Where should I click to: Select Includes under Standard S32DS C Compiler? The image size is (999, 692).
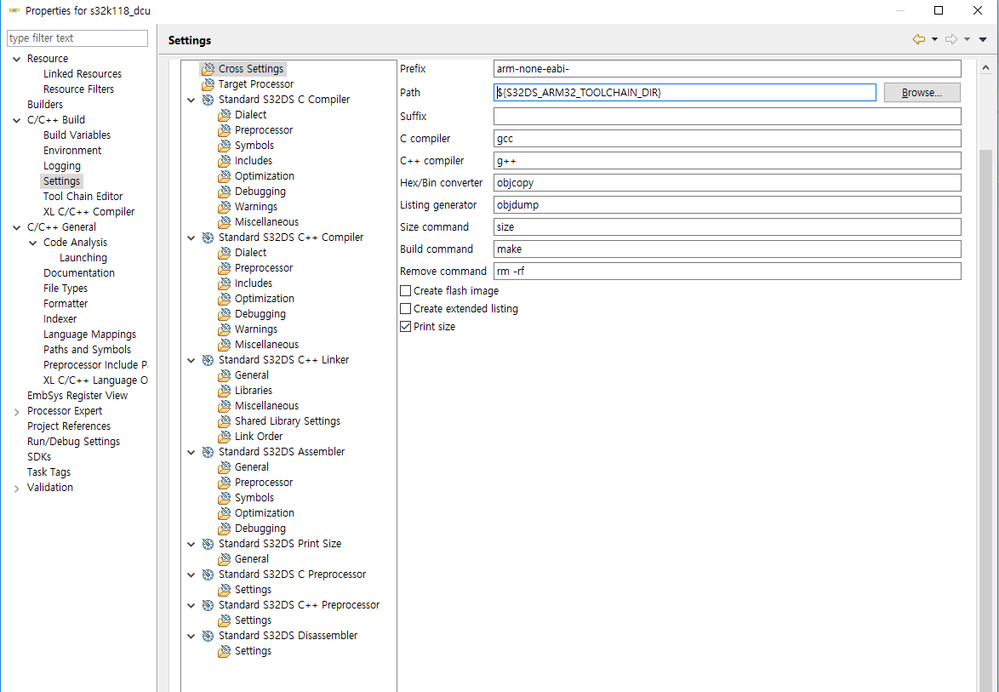coord(253,161)
